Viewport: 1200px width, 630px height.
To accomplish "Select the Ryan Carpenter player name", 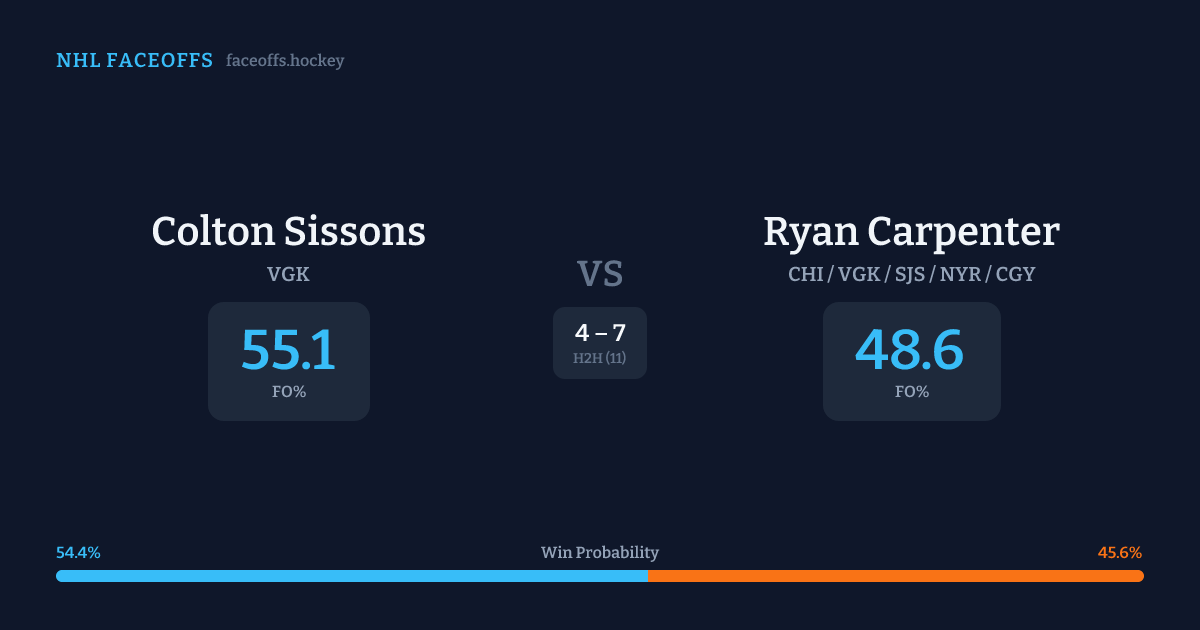I will click(911, 232).
